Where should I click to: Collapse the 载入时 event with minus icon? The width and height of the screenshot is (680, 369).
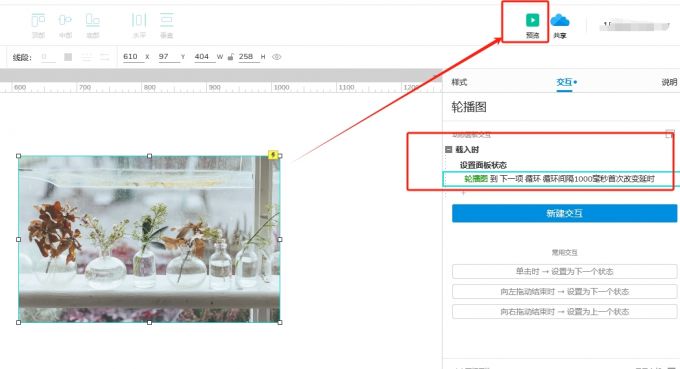point(448,150)
